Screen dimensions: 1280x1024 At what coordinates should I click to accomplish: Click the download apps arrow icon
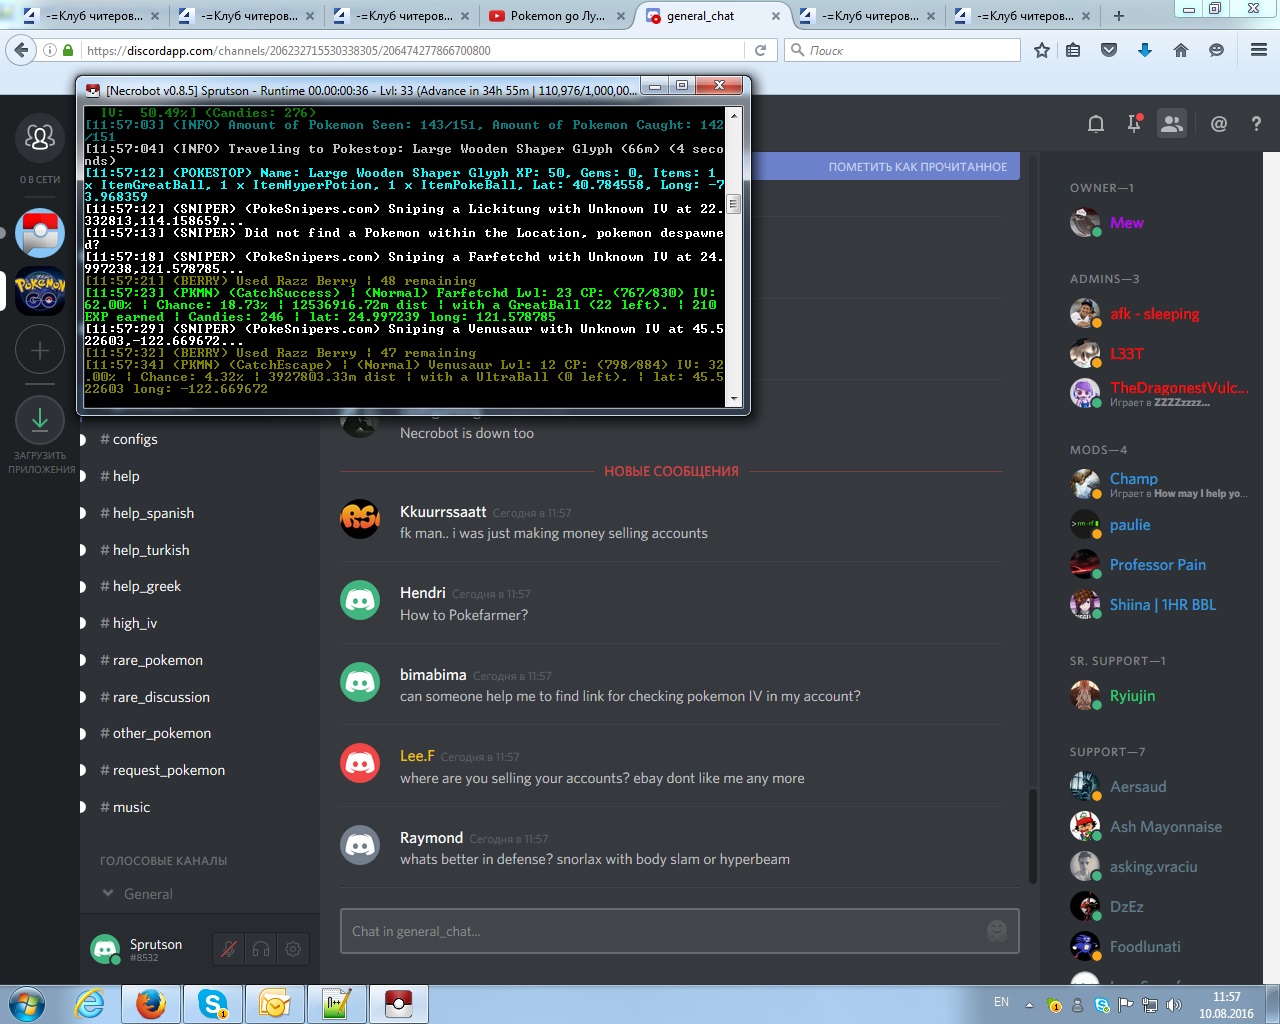pos(40,420)
